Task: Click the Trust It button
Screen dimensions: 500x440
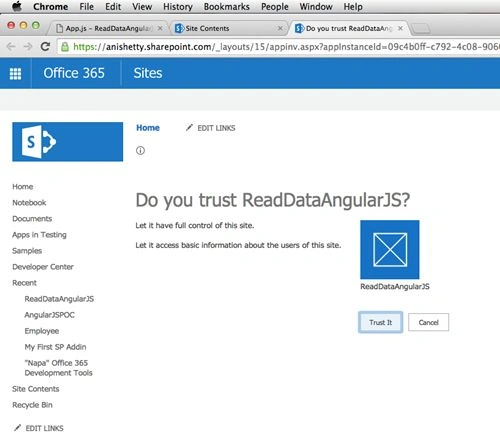Action: pyautogui.click(x=380, y=322)
